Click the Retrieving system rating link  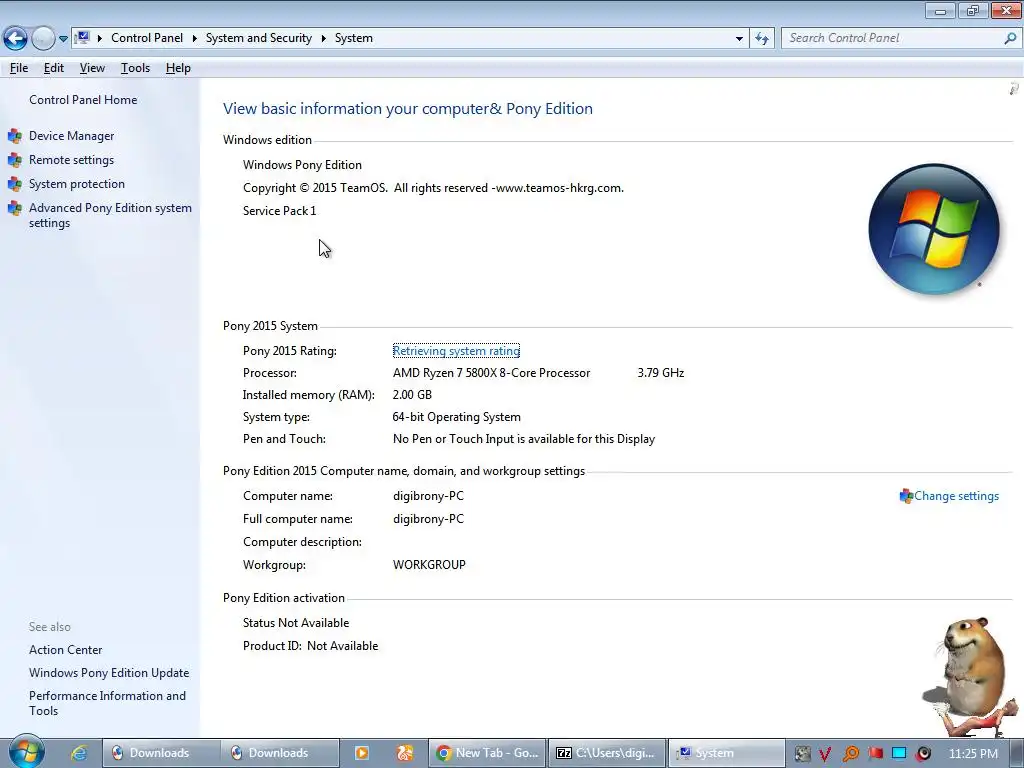click(456, 351)
